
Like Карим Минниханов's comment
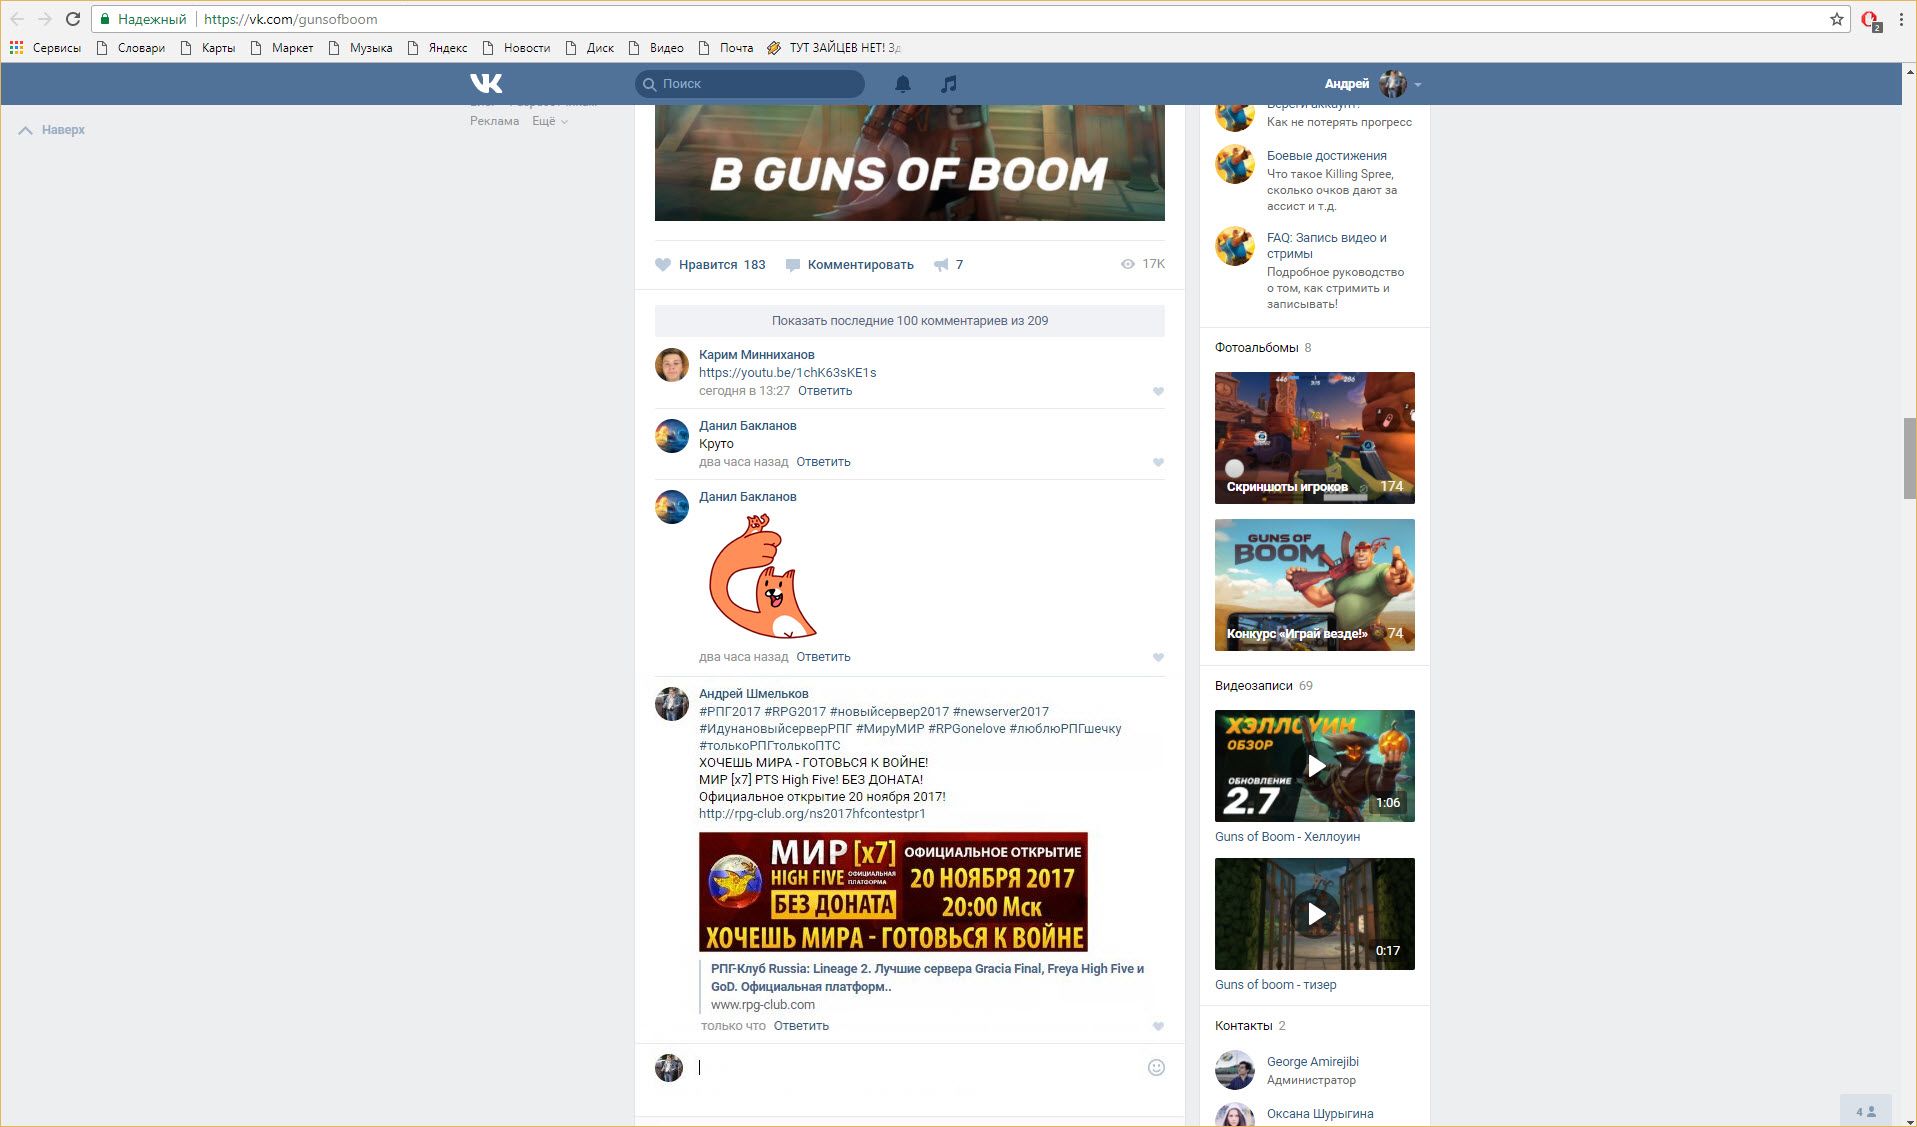click(x=1158, y=391)
